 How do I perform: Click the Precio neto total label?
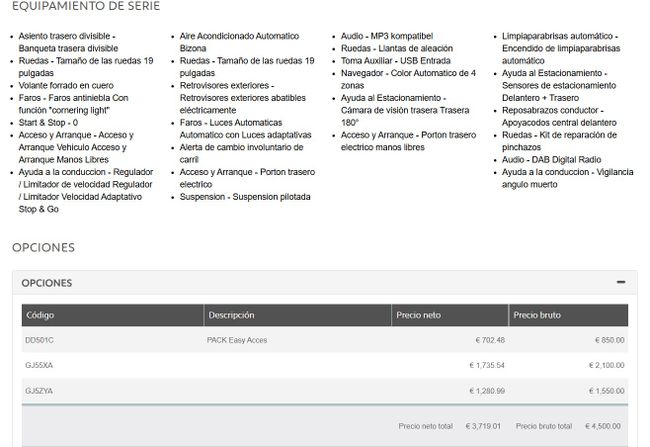point(426,426)
